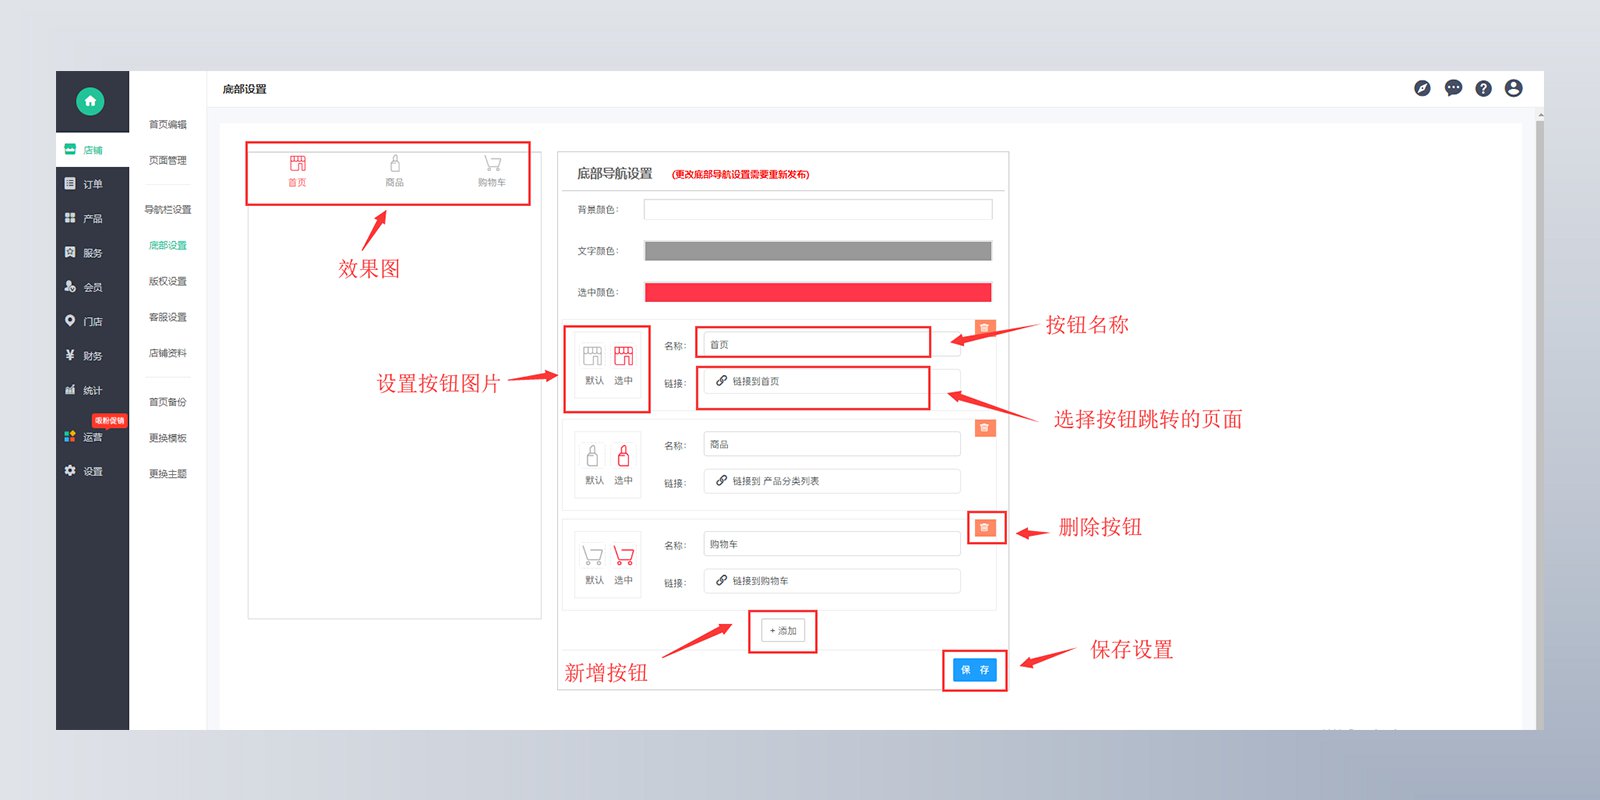1600x800 pixels.
Task: Click the 设置 gear icon
Action: pyautogui.click(x=70, y=470)
